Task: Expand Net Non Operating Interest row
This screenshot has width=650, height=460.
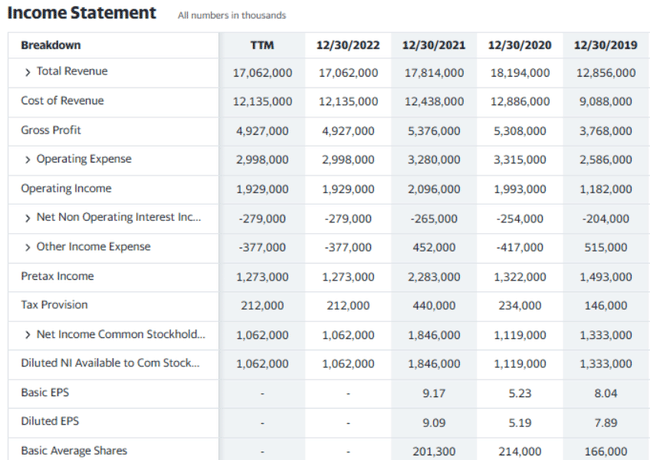Action: (28, 218)
